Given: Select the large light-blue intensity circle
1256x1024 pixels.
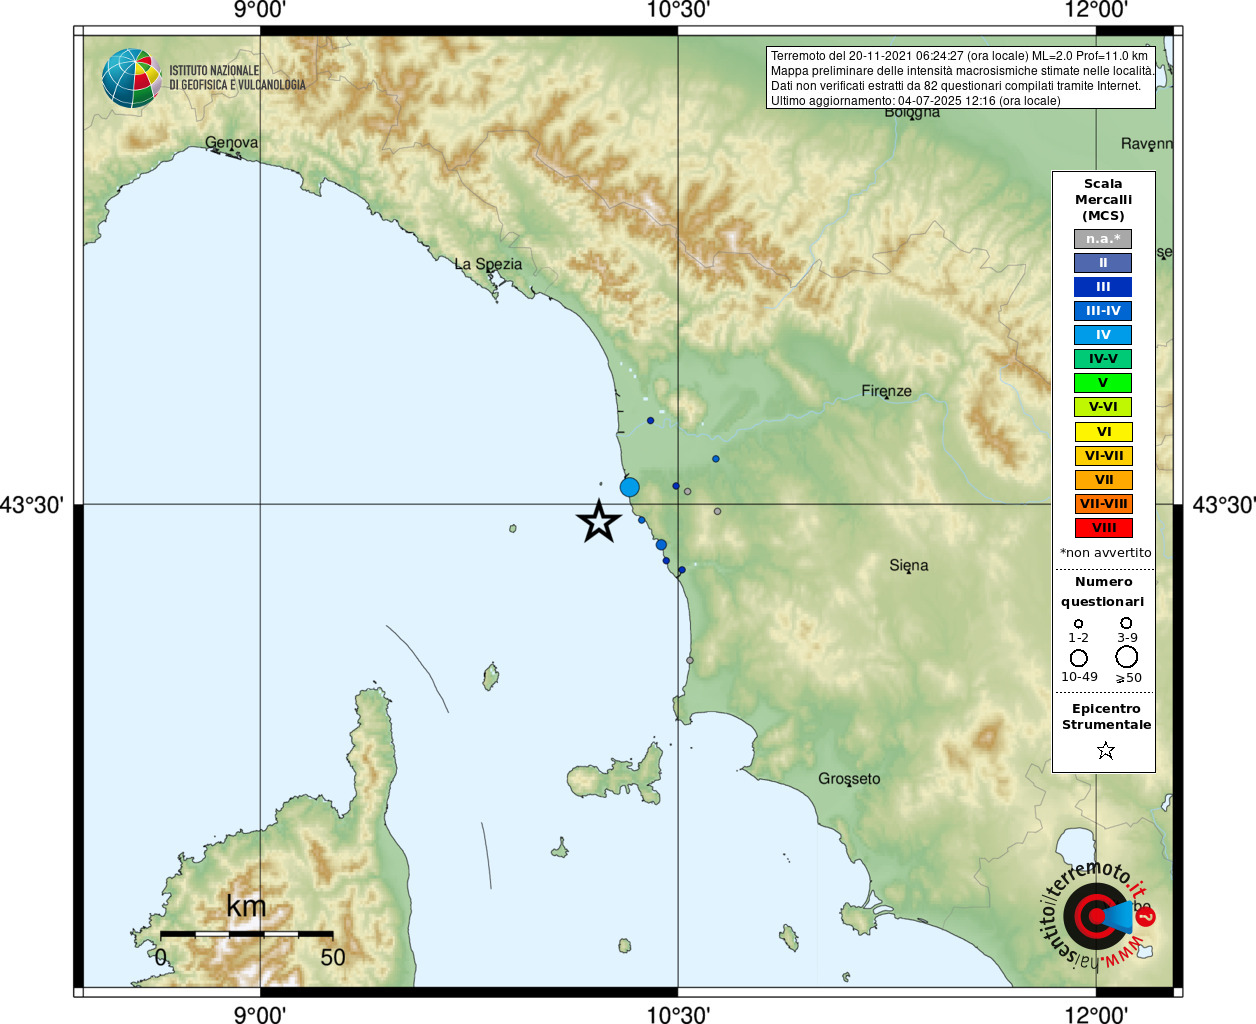Looking at the screenshot, I should tap(629, 487).
